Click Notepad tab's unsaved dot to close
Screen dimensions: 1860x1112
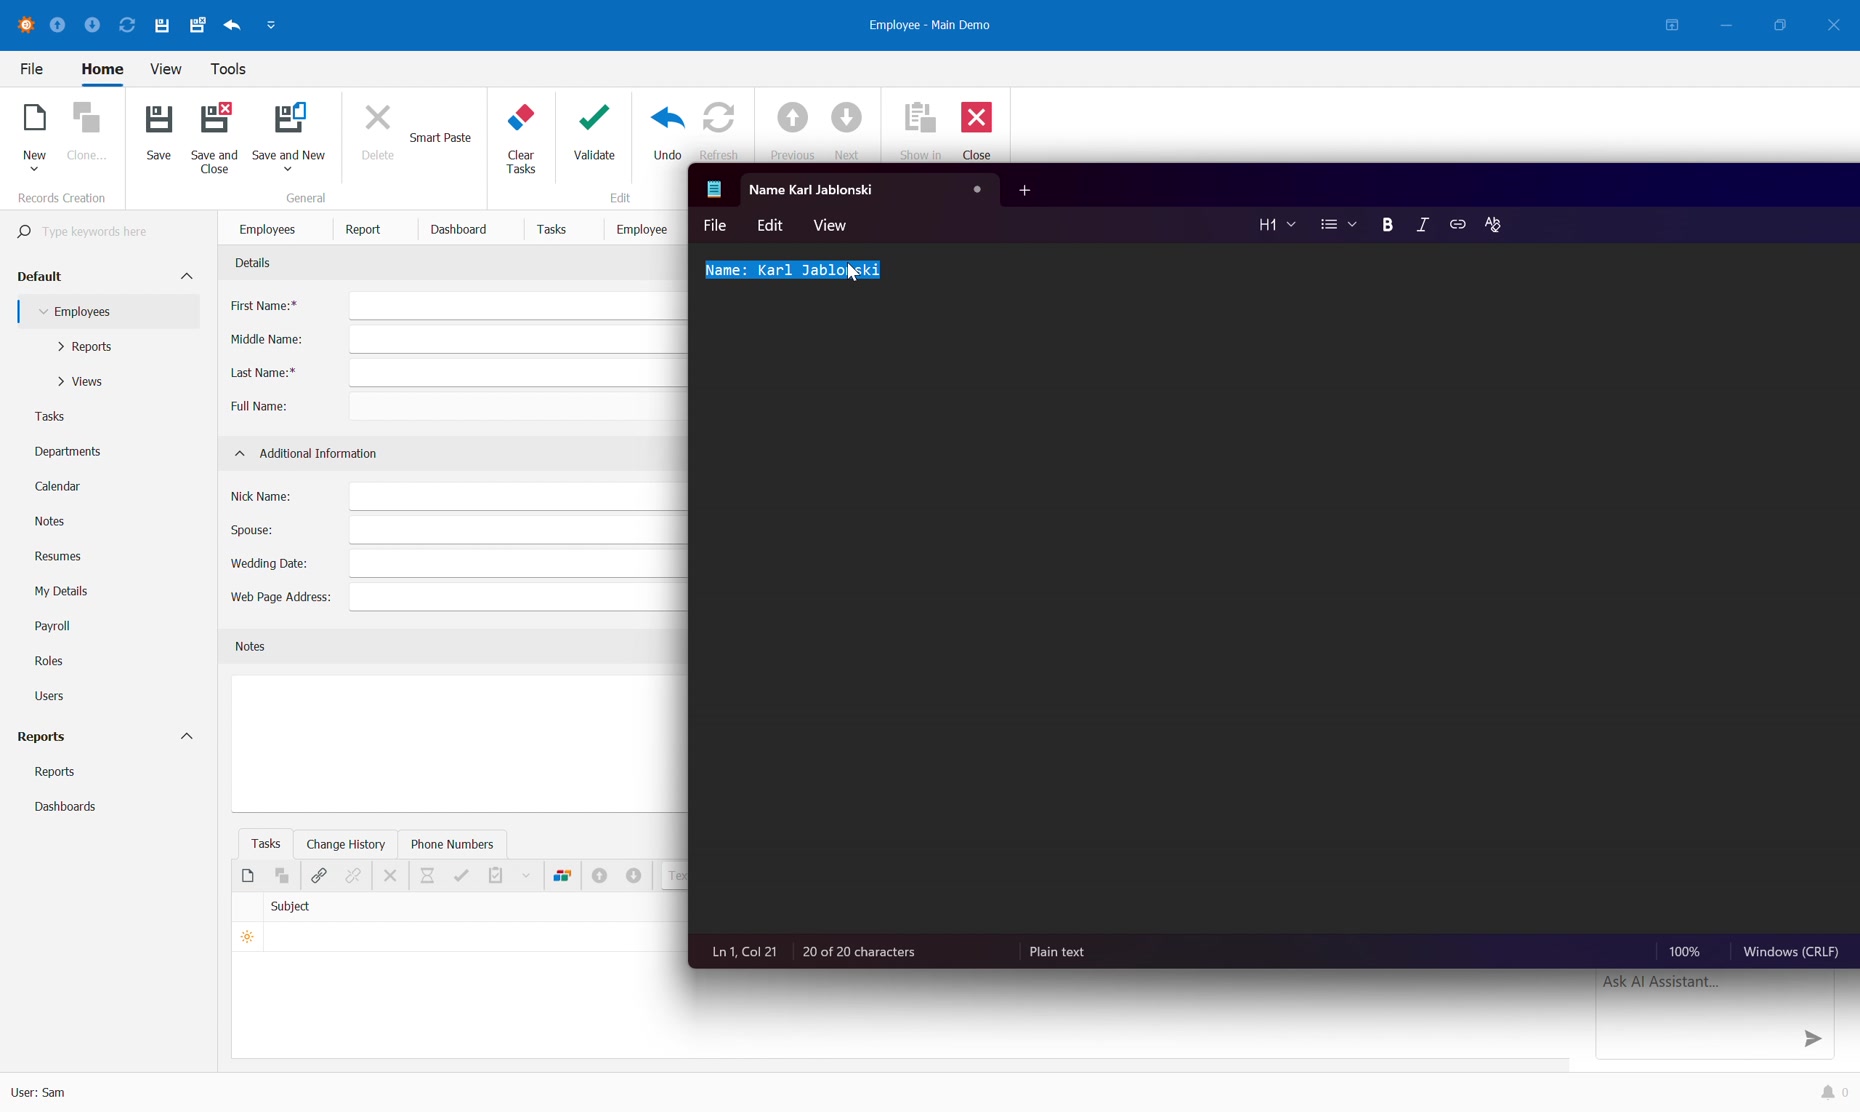pyautogui.click(x=977, y=190)
